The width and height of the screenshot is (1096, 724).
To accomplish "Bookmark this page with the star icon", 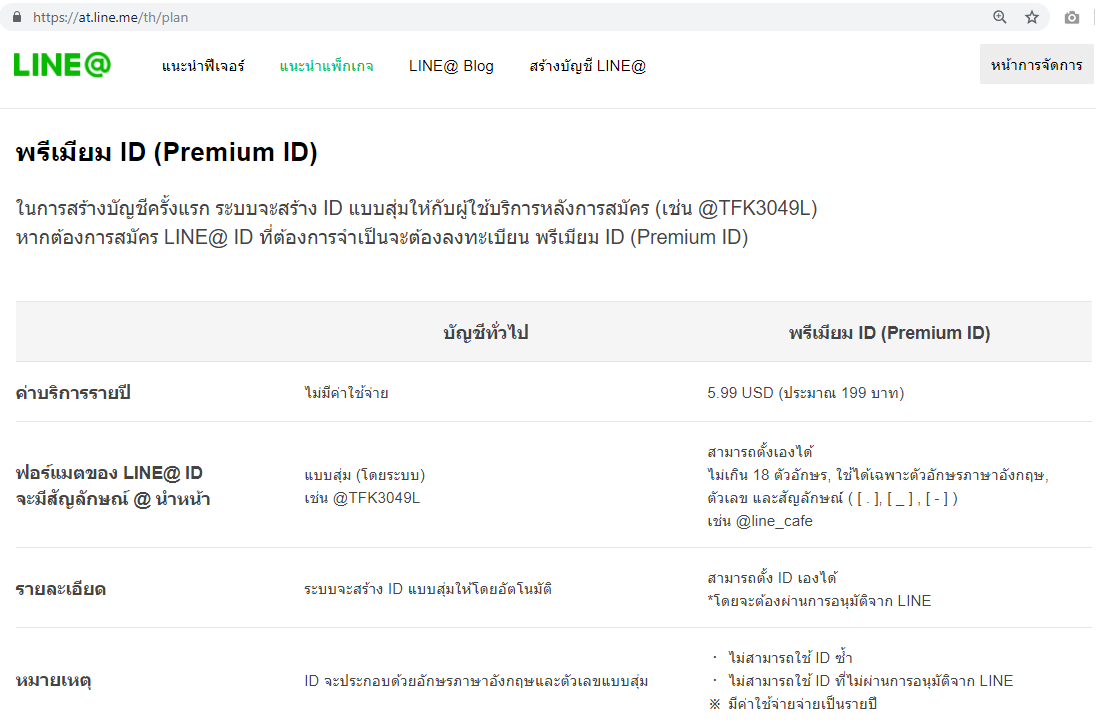I will coord(1032,17).
